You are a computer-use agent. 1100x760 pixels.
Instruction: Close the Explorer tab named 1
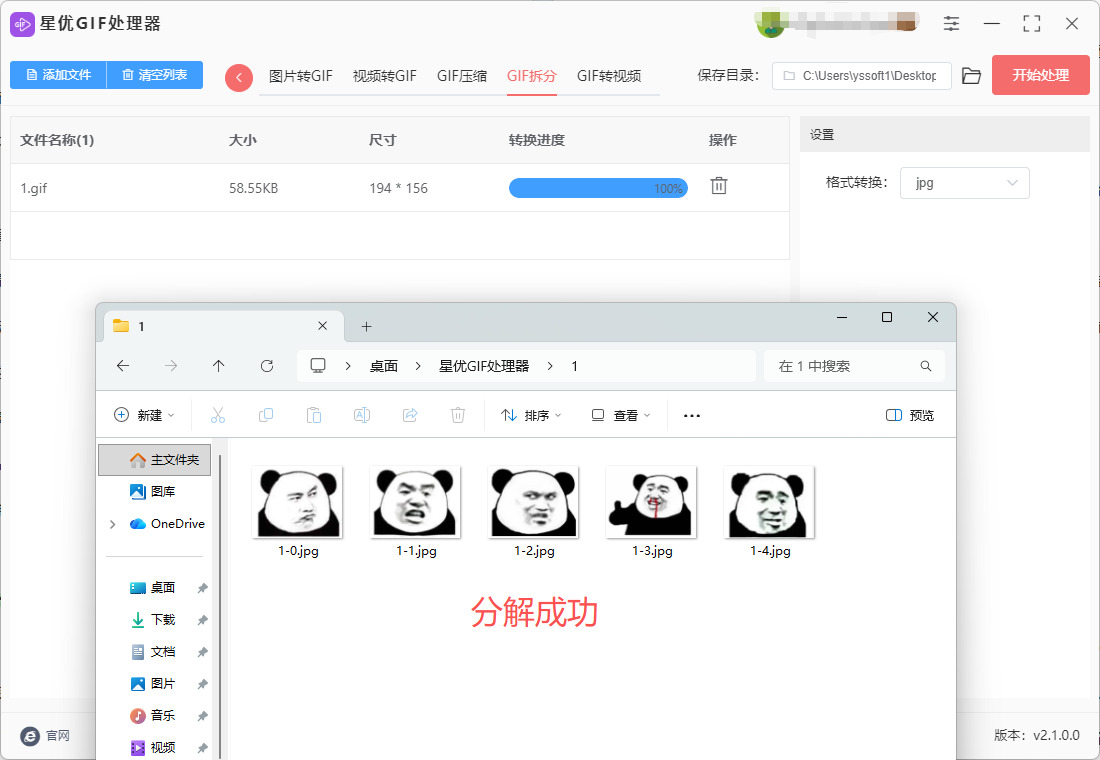pos(322,326)
